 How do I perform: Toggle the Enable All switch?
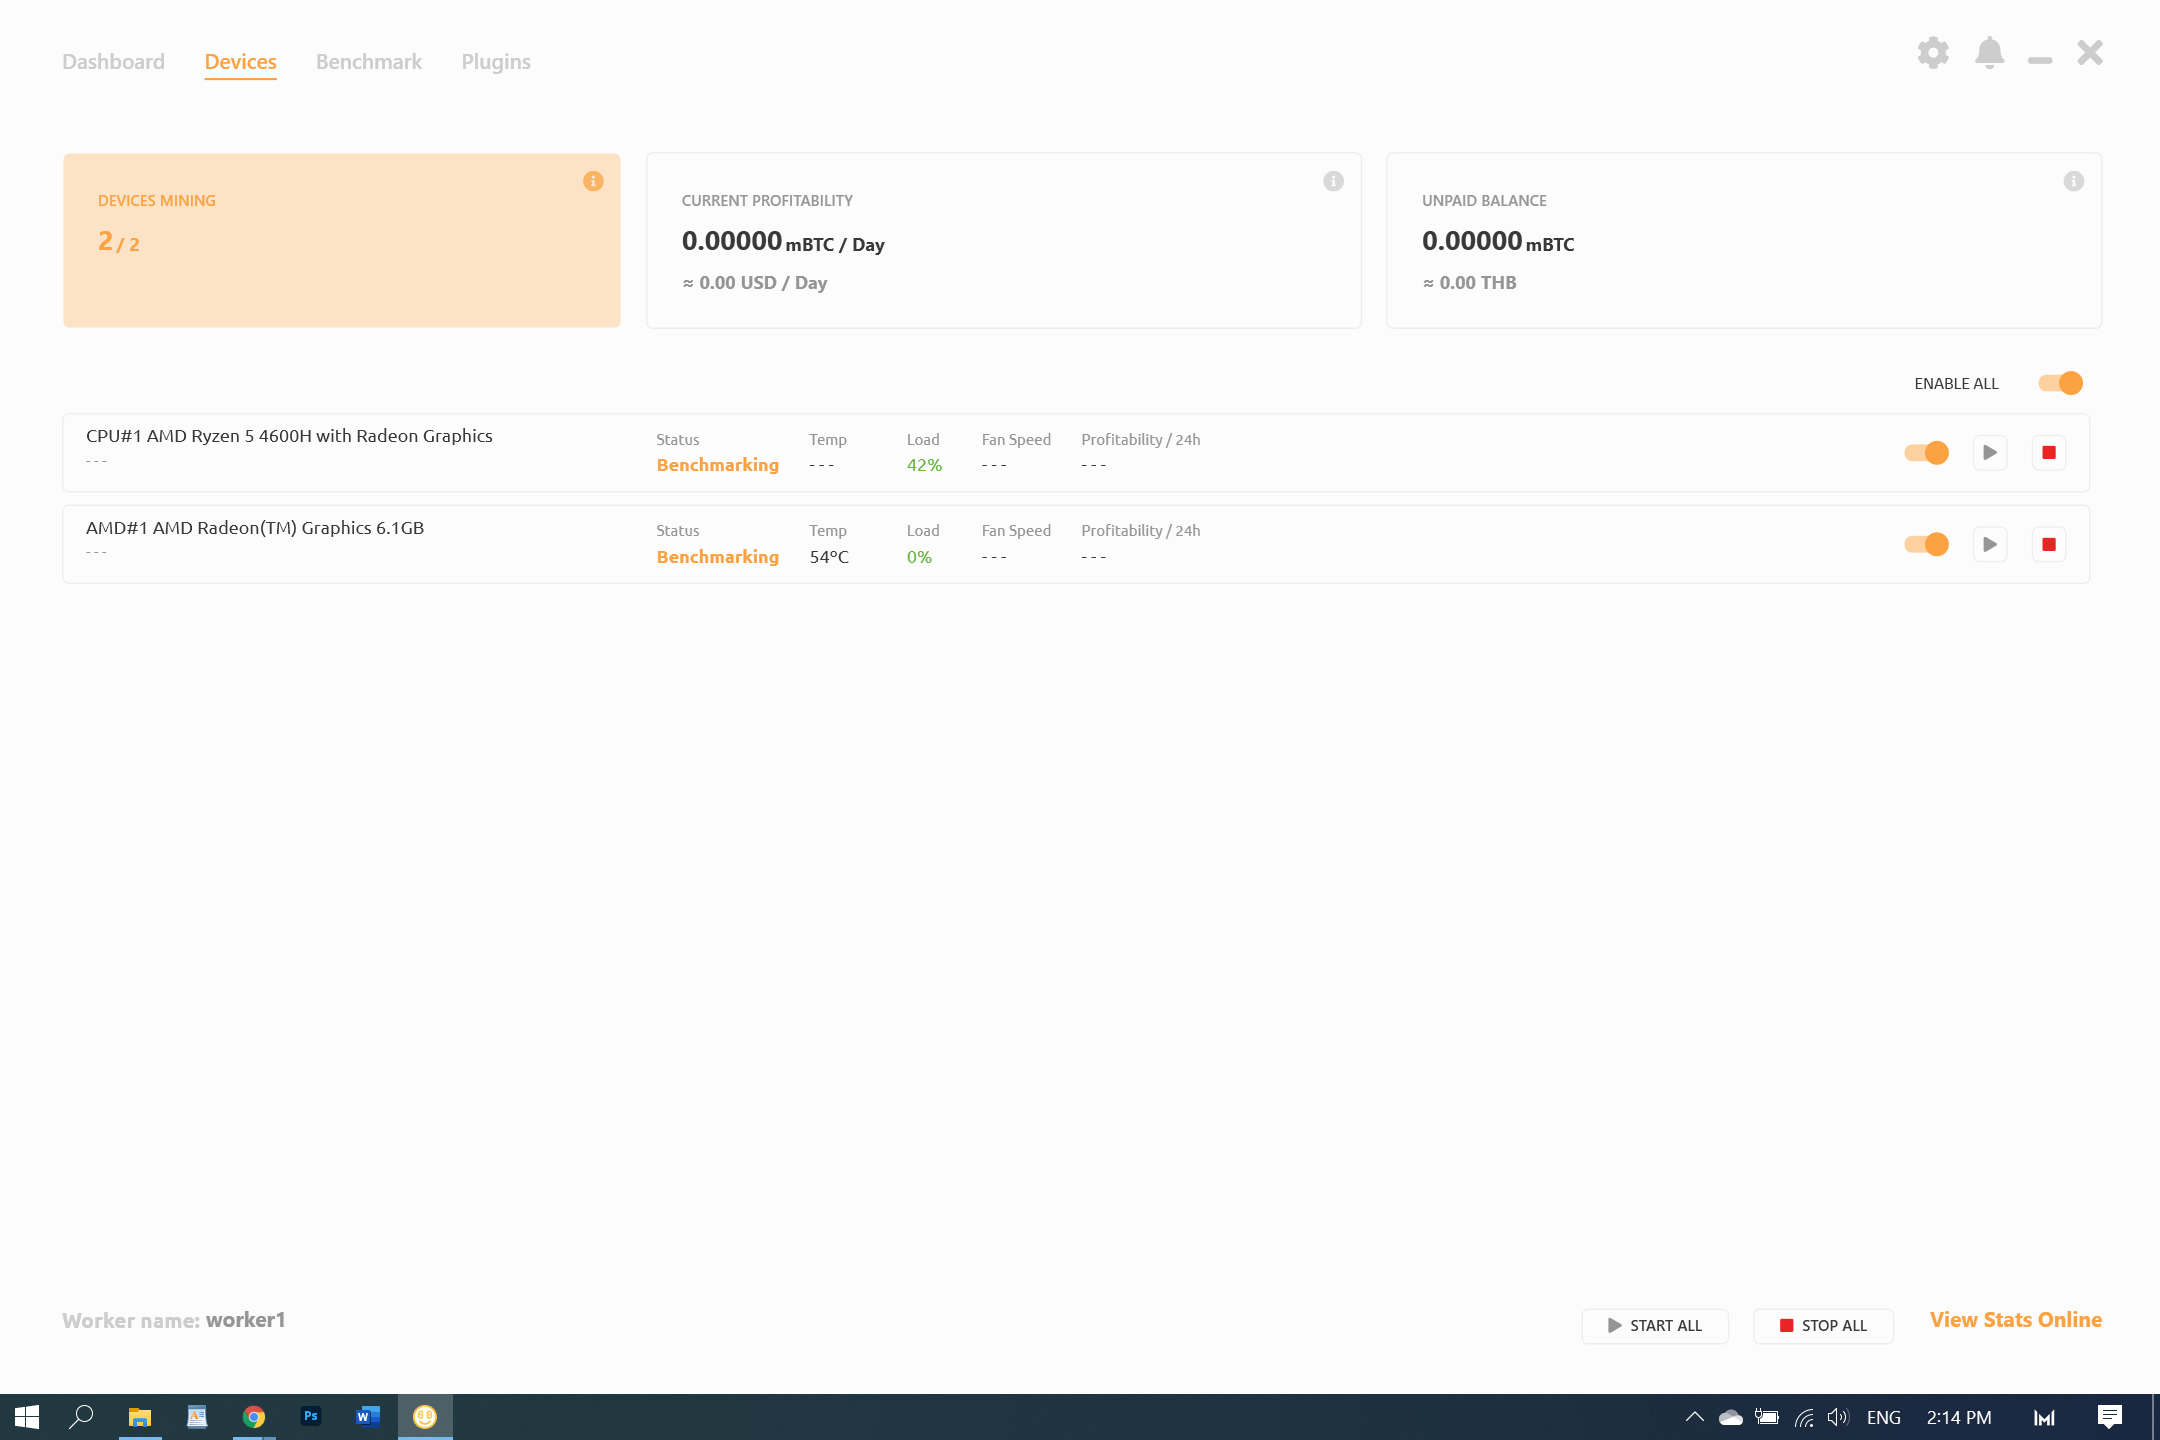coord(2060,383)
